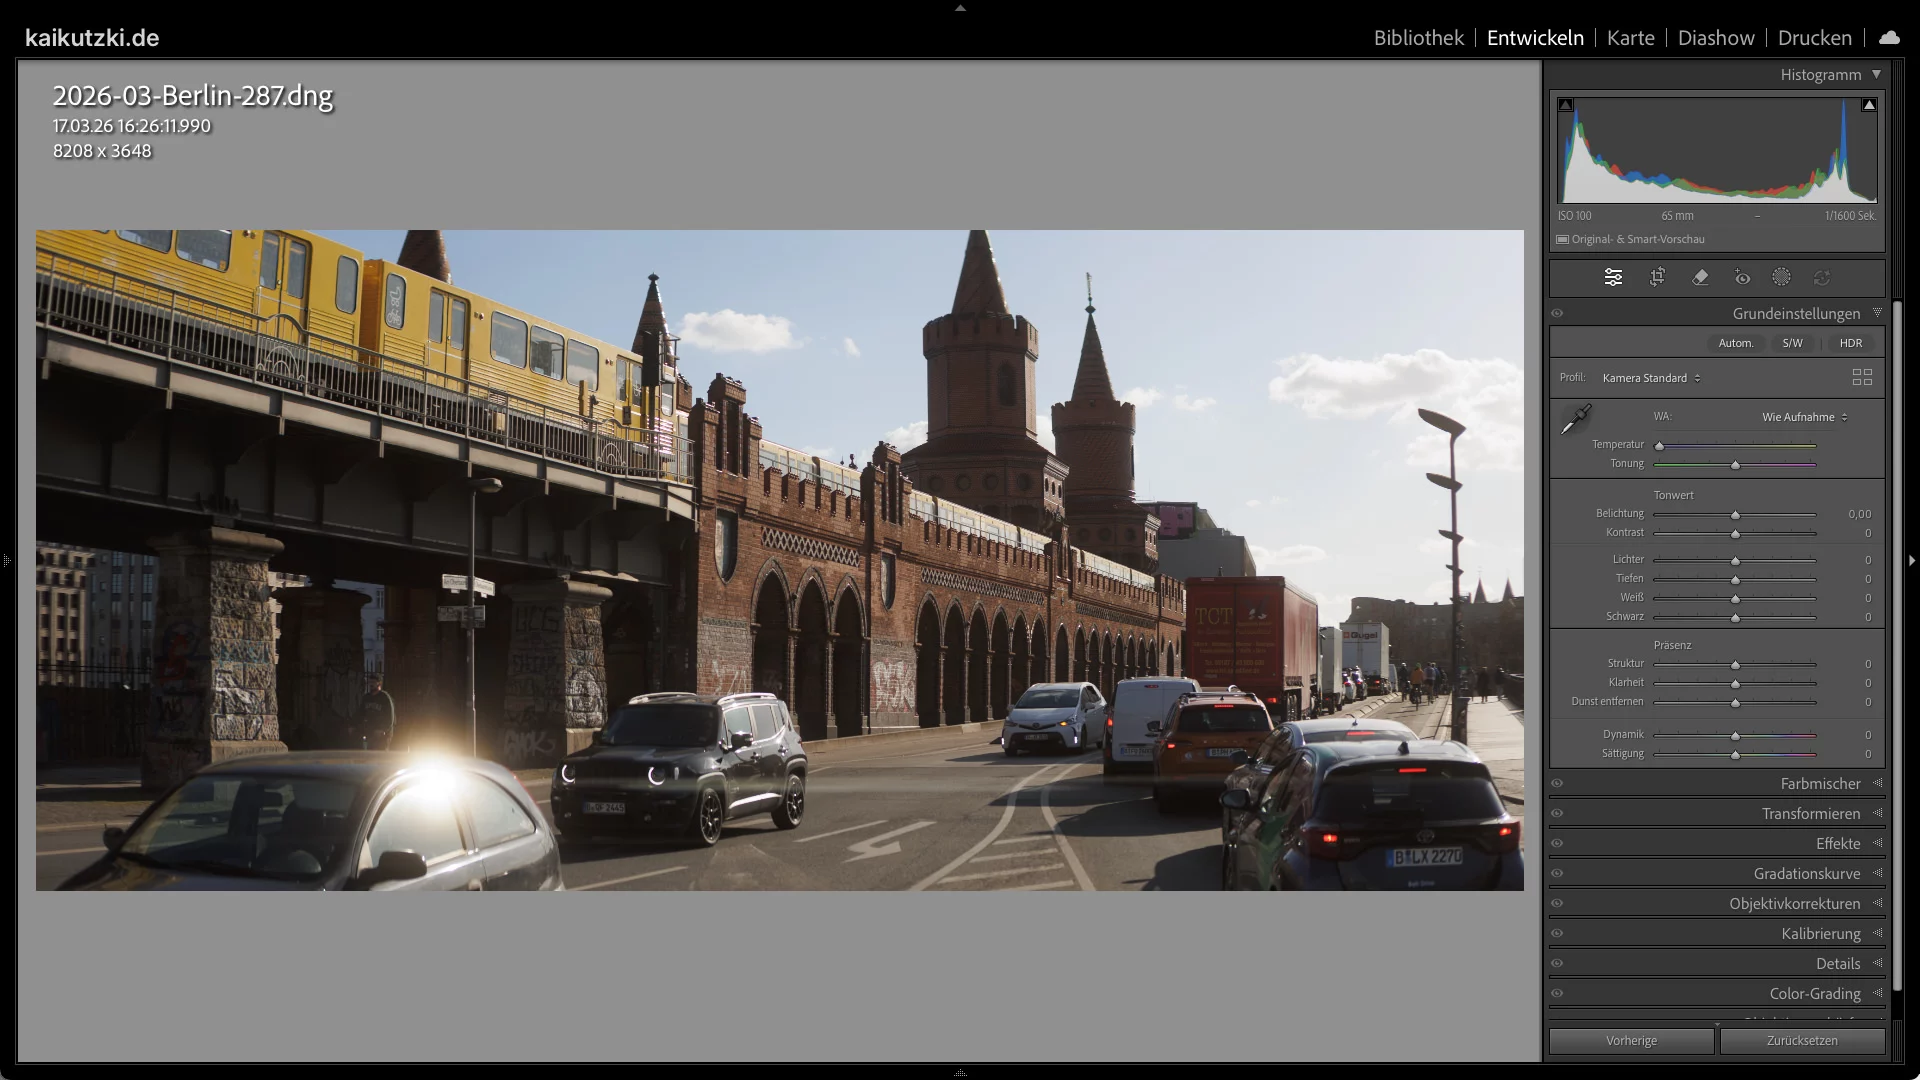Click the Belichtung value field showing 0,00

click(x=1858, y=514)
